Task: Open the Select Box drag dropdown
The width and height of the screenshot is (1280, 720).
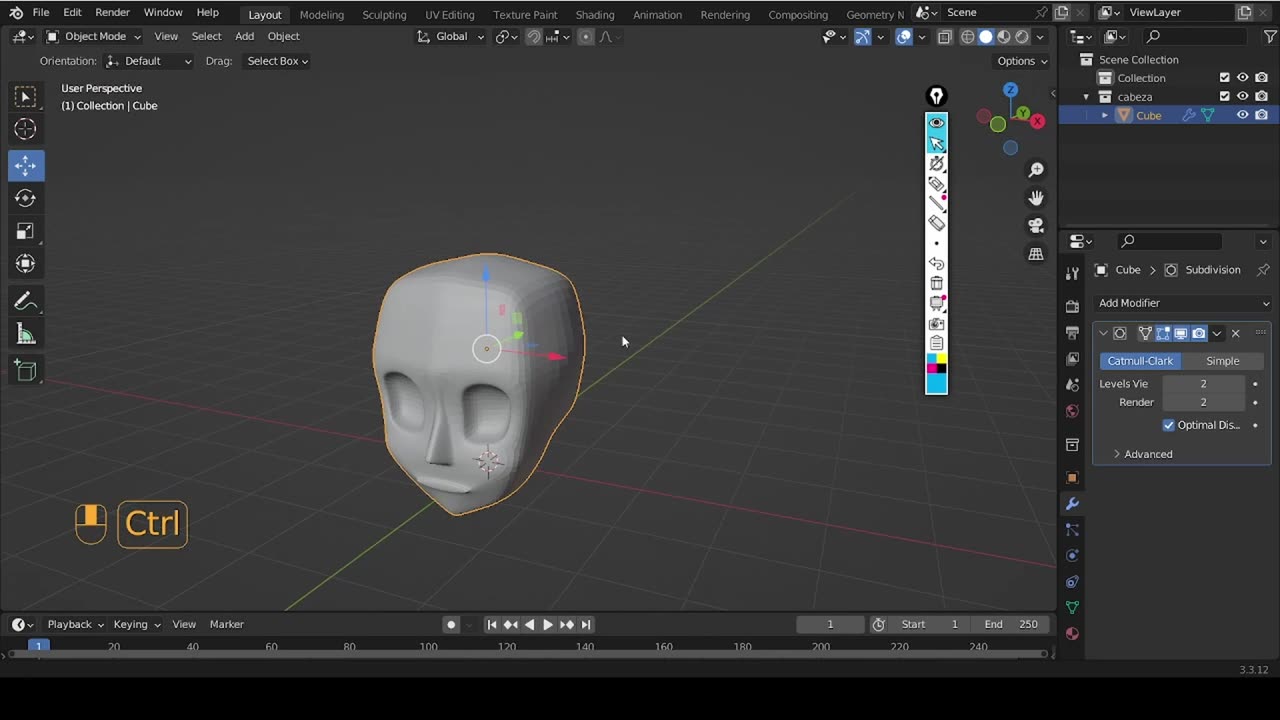Action: tap(277, 61)
